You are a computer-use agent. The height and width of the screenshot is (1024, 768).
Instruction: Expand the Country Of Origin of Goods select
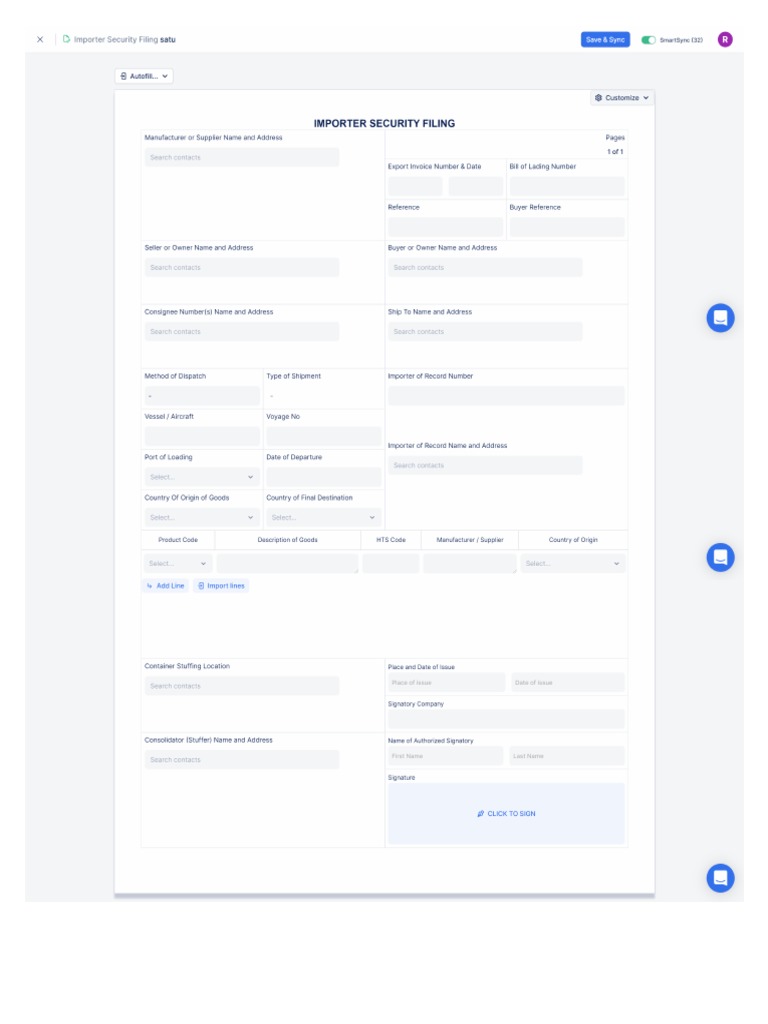click(x=202, y=517)
